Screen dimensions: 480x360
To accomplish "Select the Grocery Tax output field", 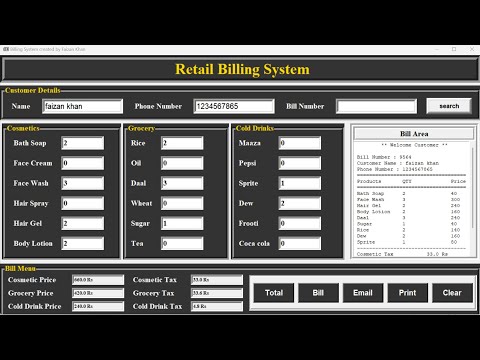I will pyautogui.click(x=217, y=293).
